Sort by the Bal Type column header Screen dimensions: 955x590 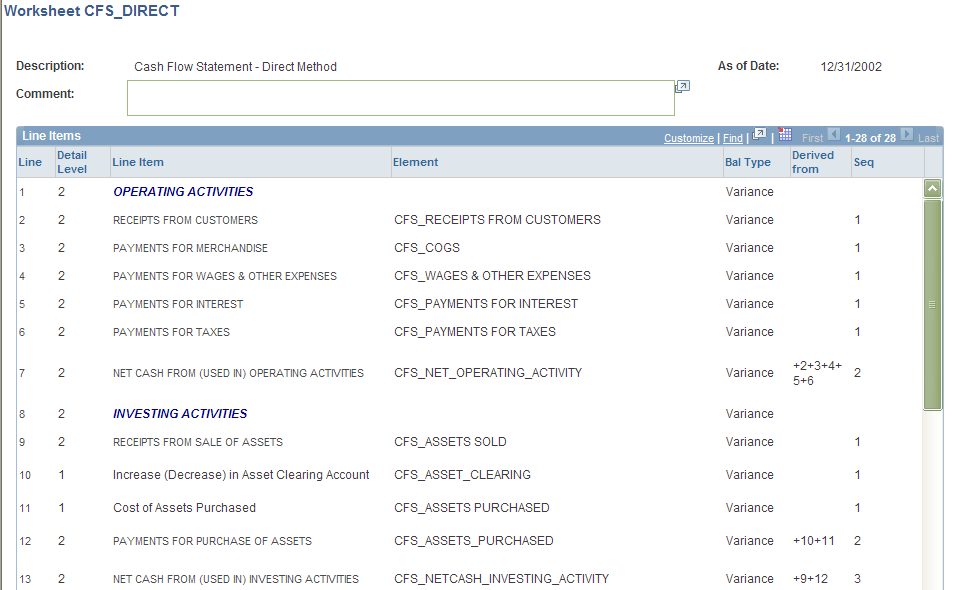[x=748, y=162]
